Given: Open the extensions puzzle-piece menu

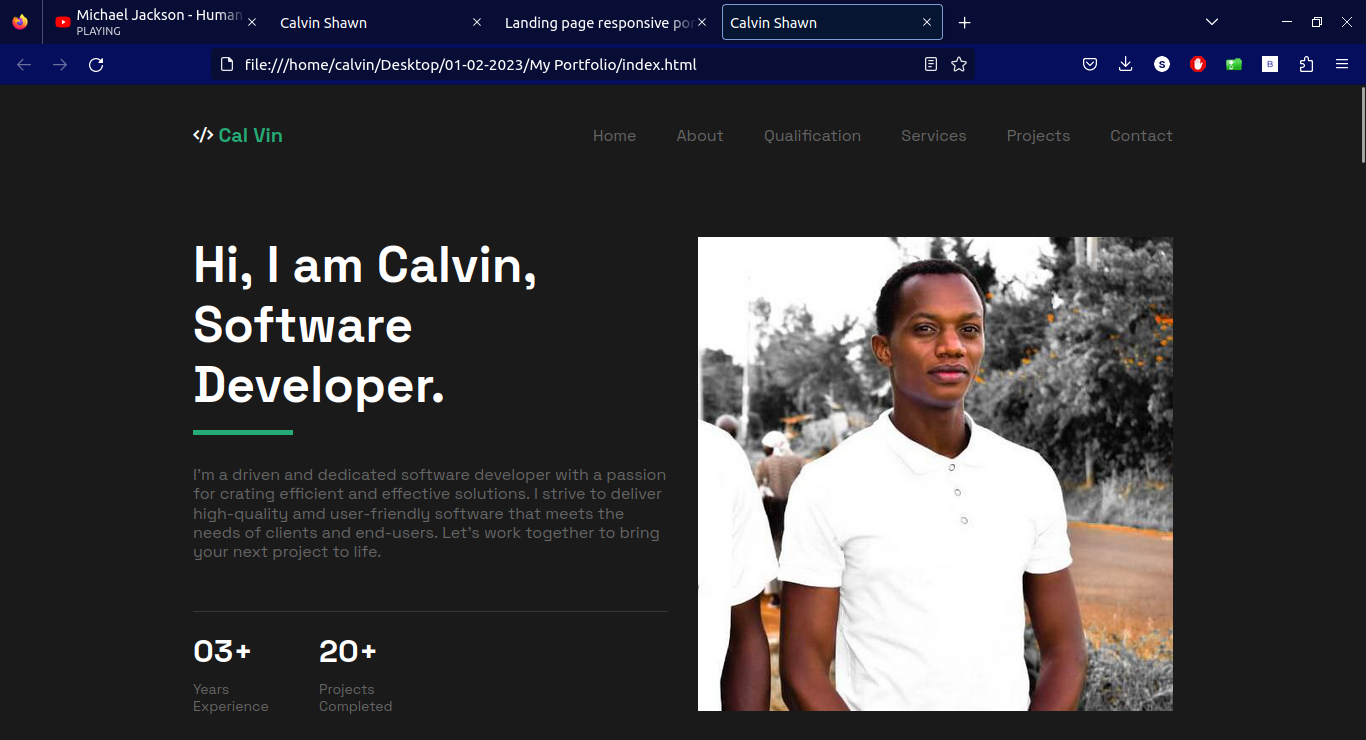Looking at the screenshot, I should click(x=1306, y=63).
